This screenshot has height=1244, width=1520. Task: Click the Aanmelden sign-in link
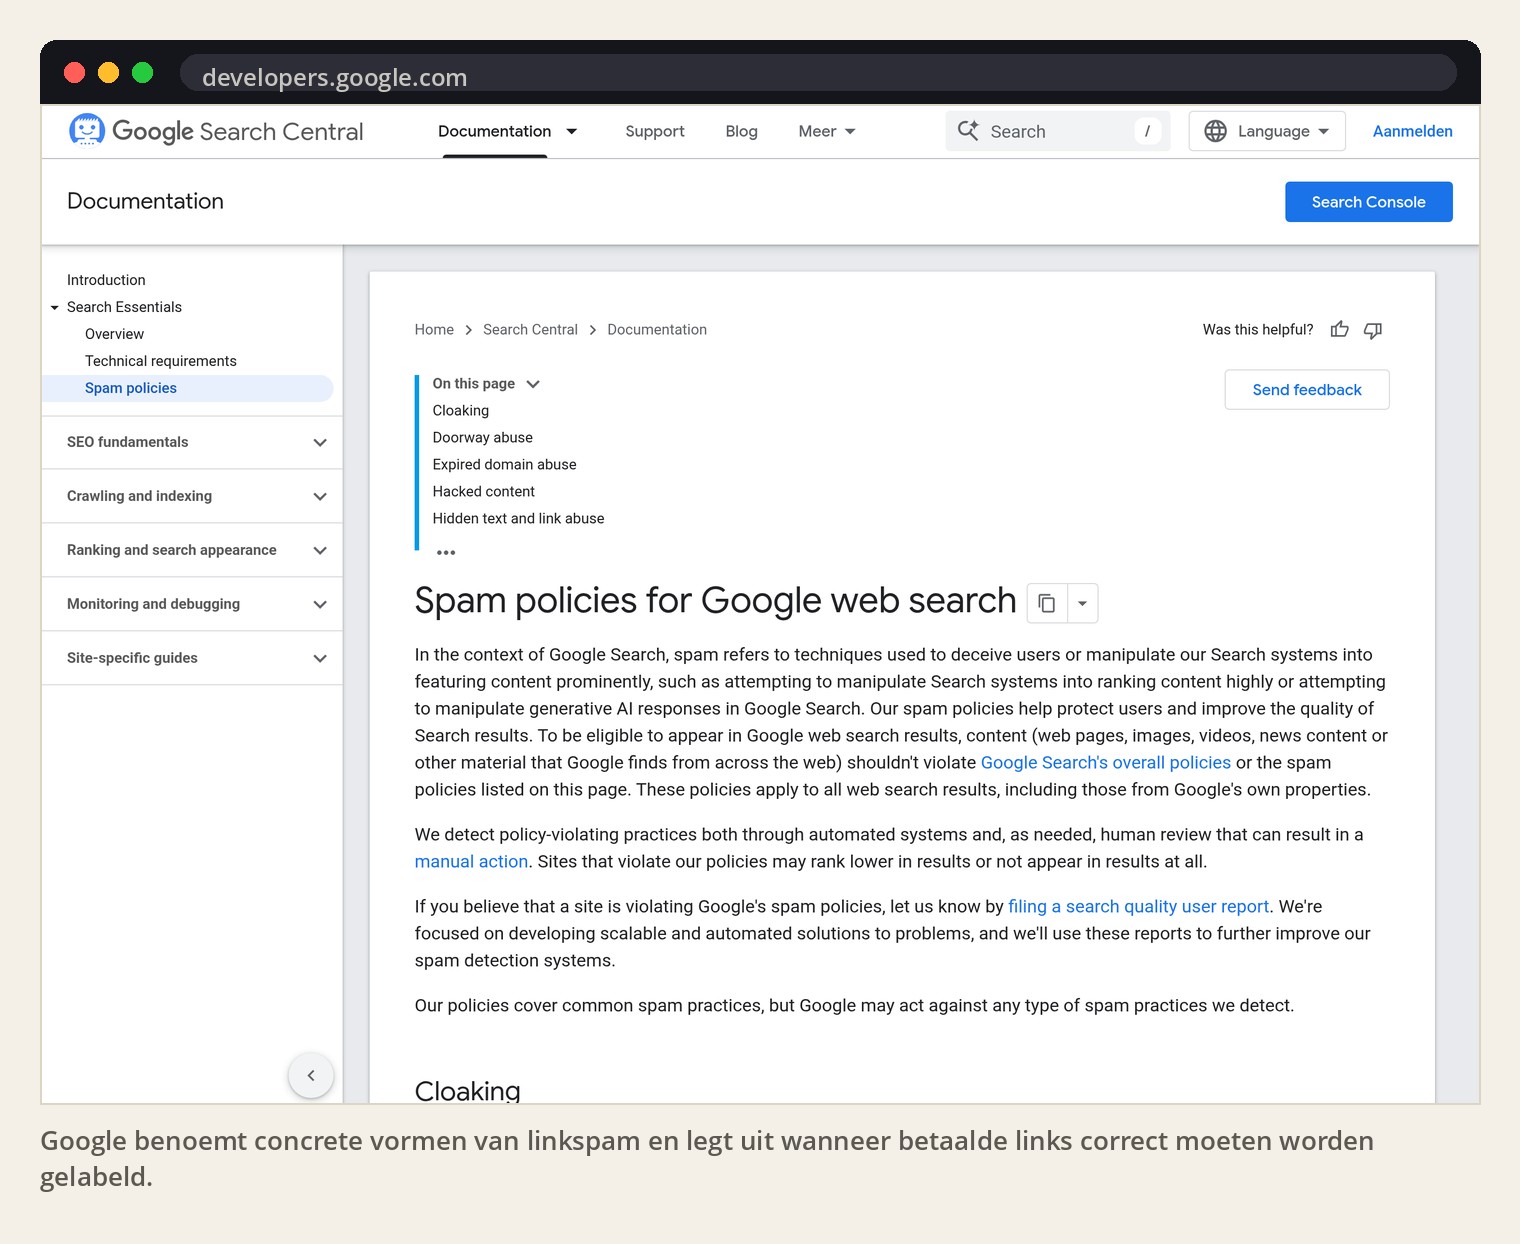click(1412, 131)
